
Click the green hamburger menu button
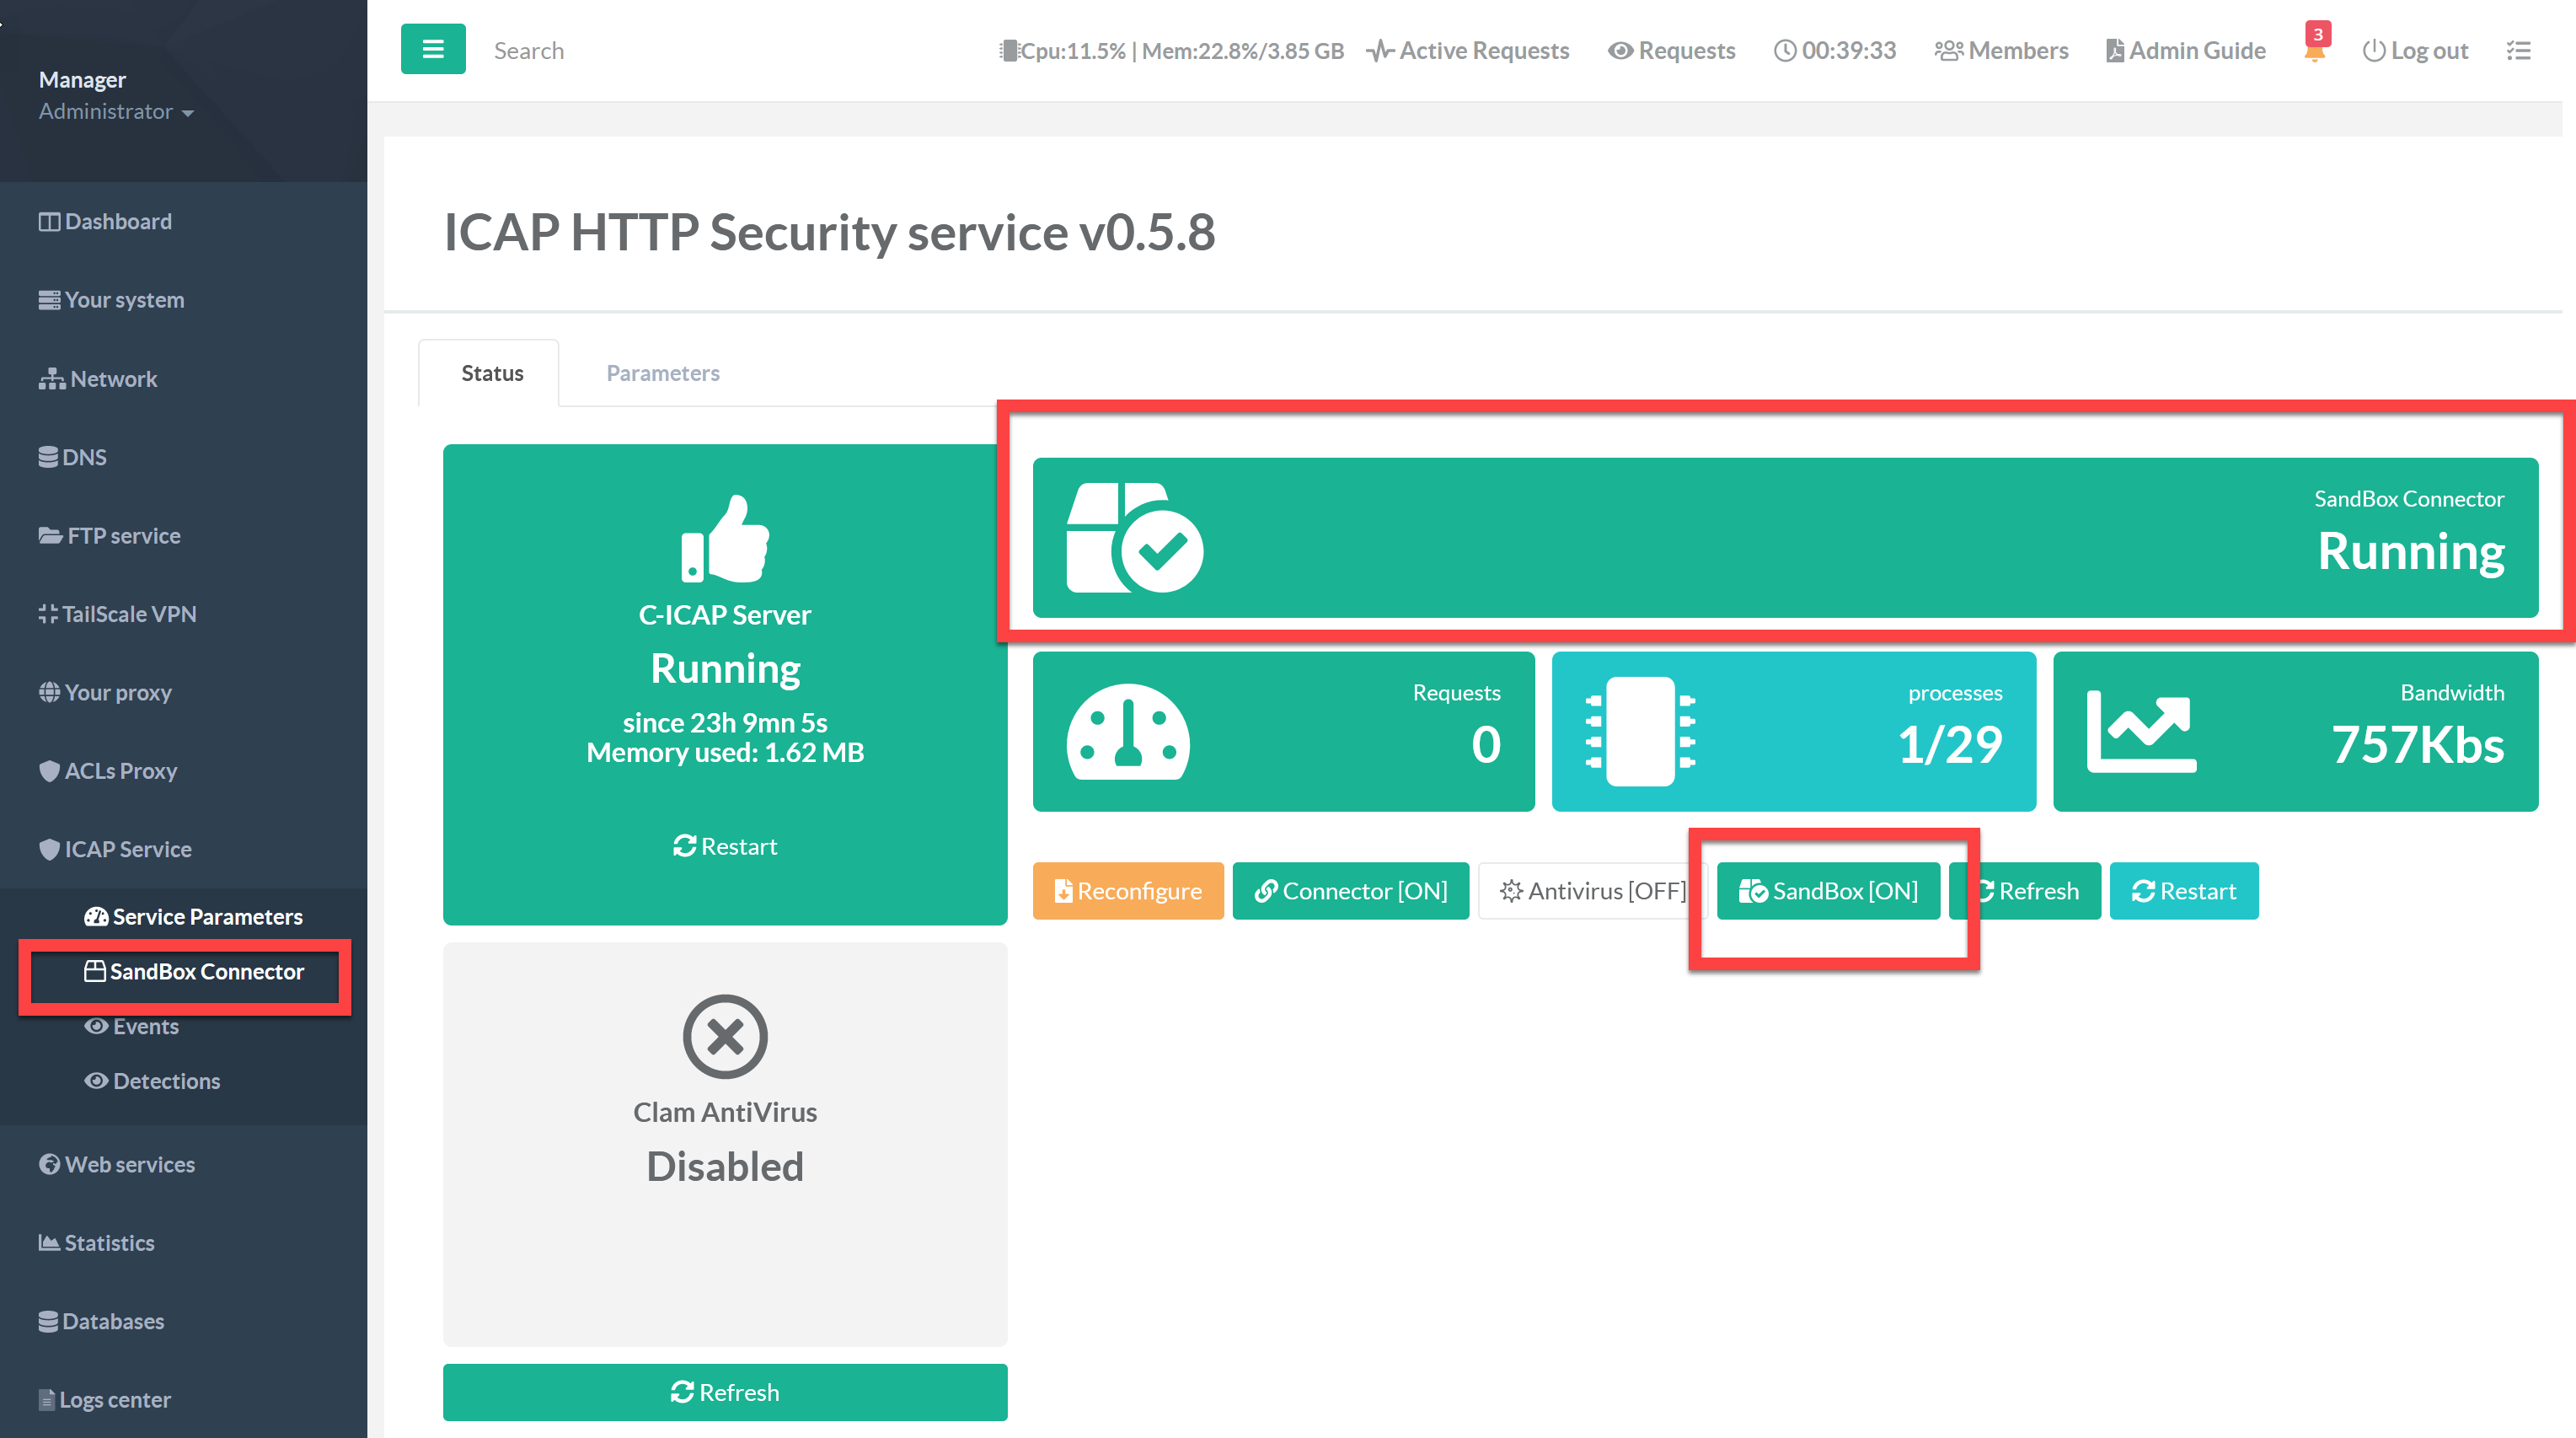[433, 49]
